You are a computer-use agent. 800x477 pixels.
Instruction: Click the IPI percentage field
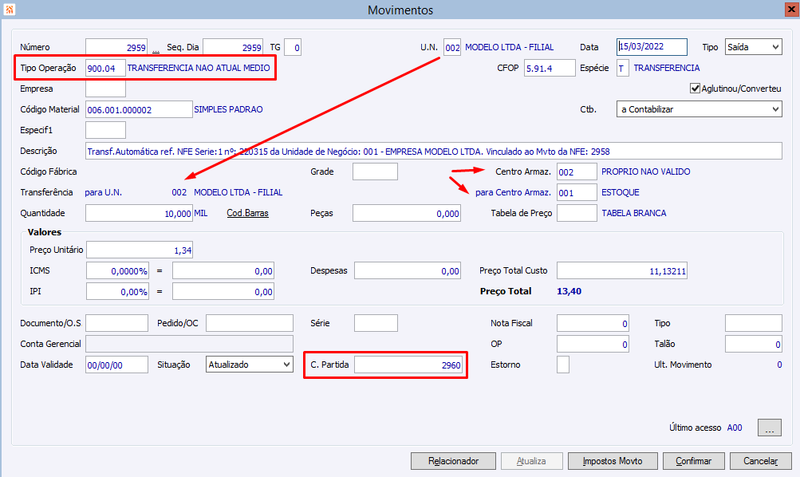(117, 292)
